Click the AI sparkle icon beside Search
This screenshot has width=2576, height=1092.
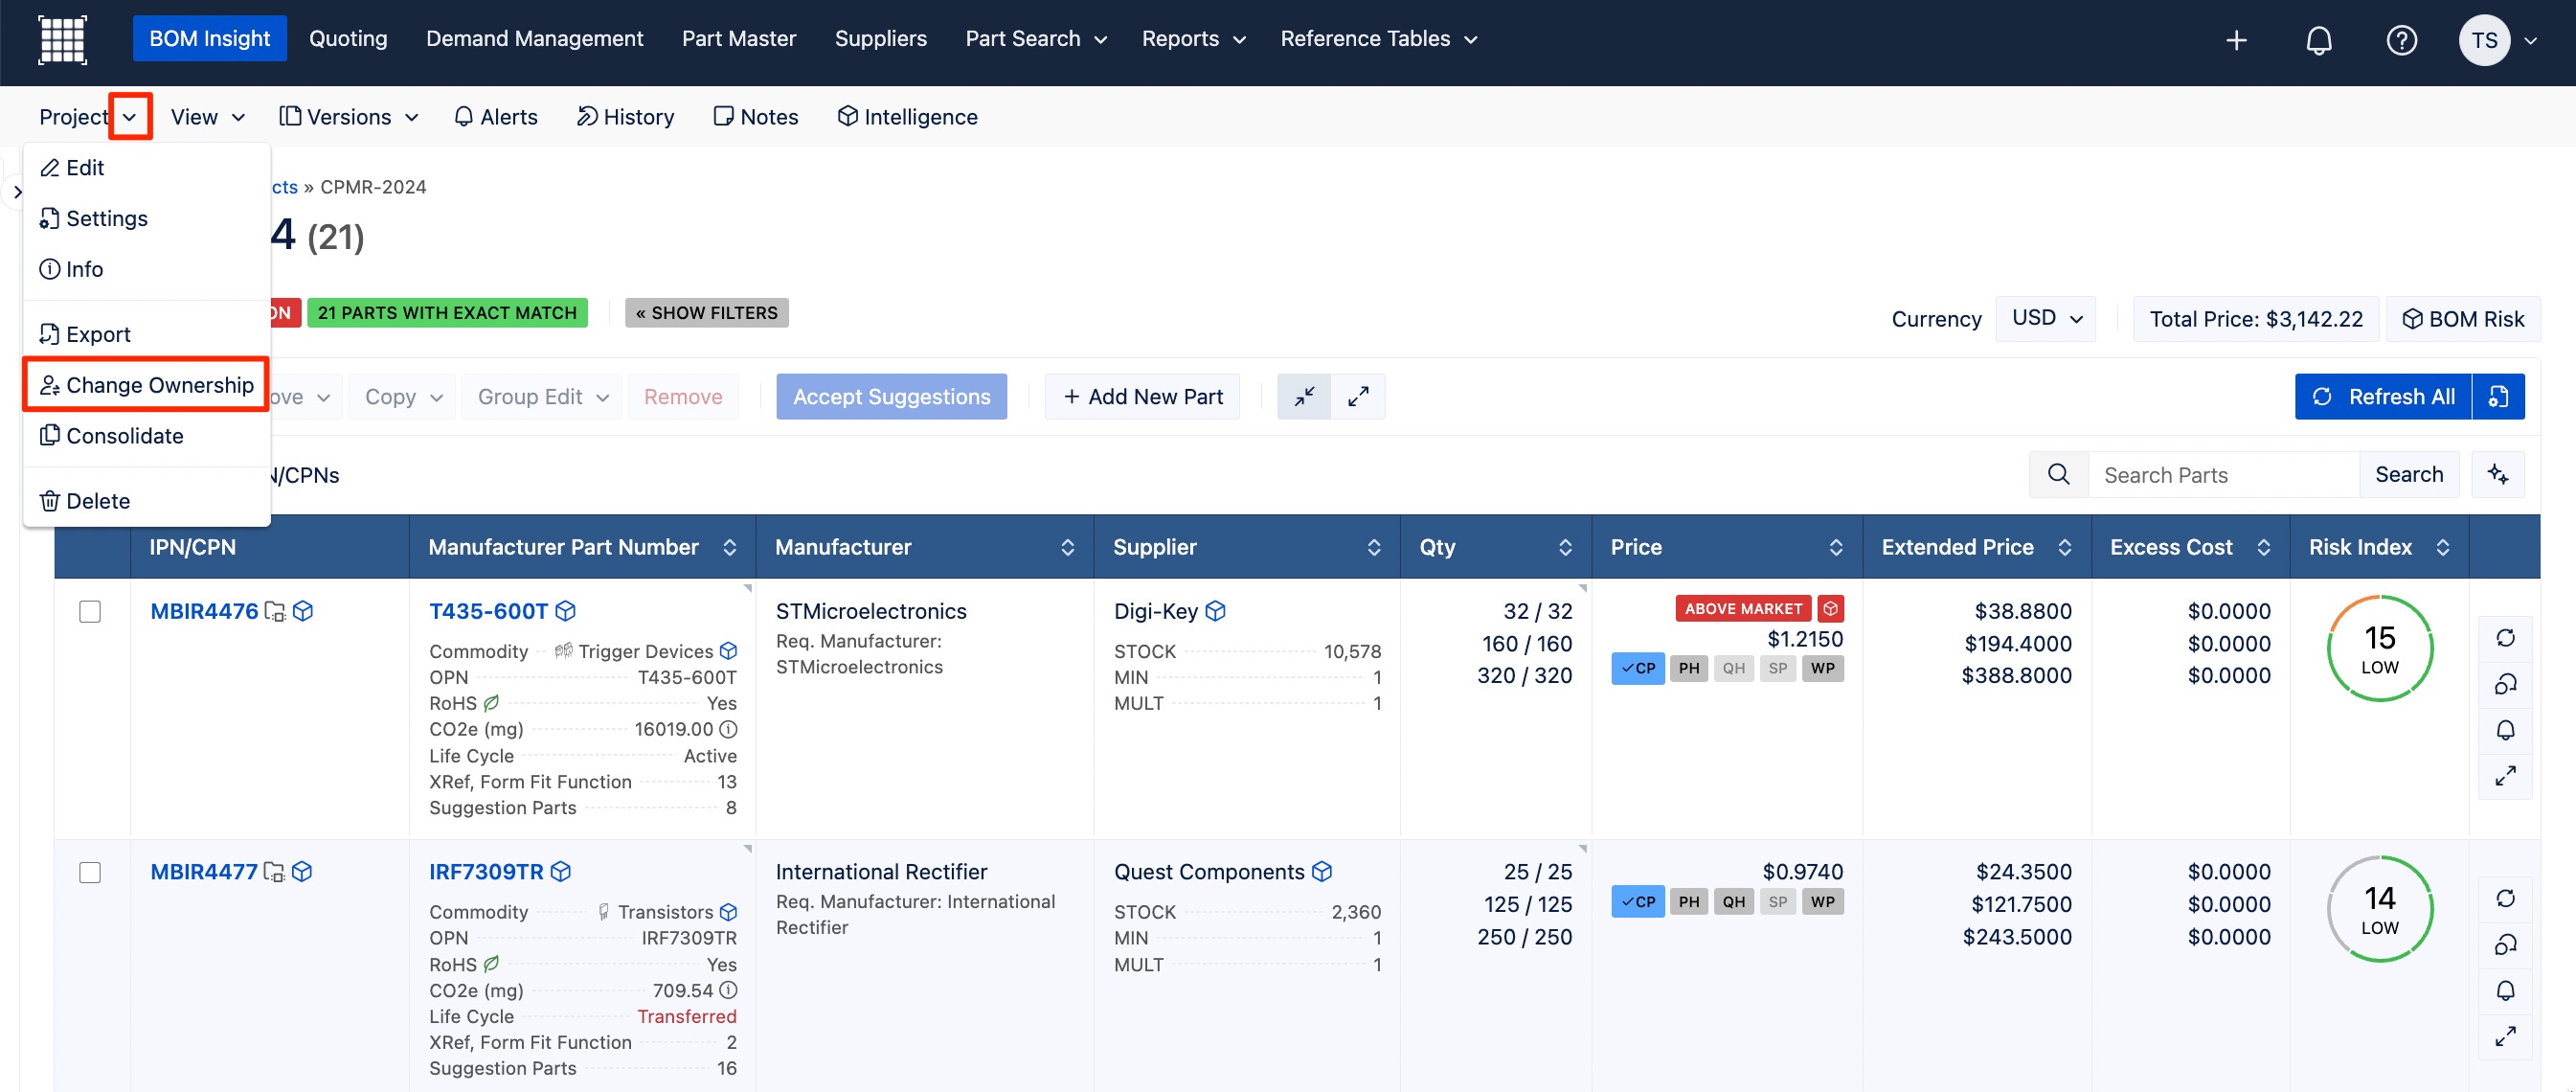(x=2498, y=475)
